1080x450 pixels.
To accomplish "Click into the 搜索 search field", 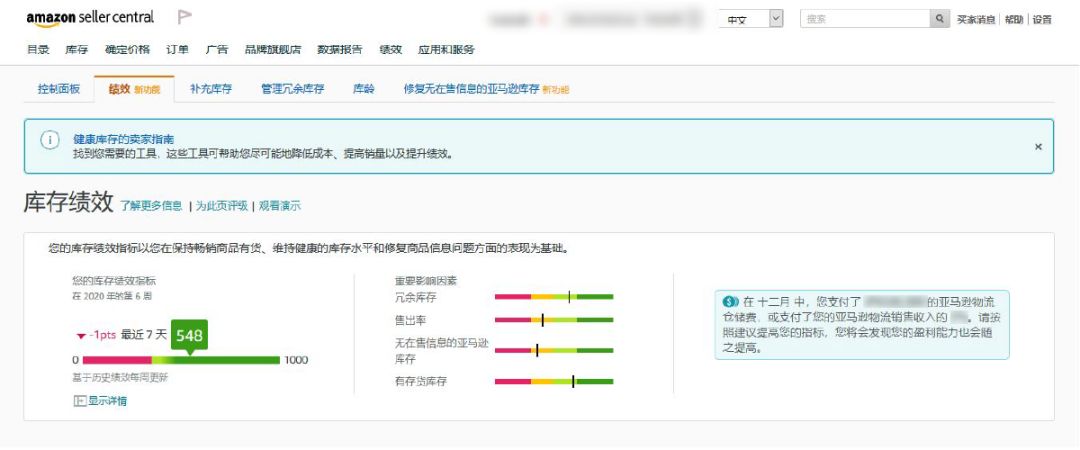I will pos(865,19).
